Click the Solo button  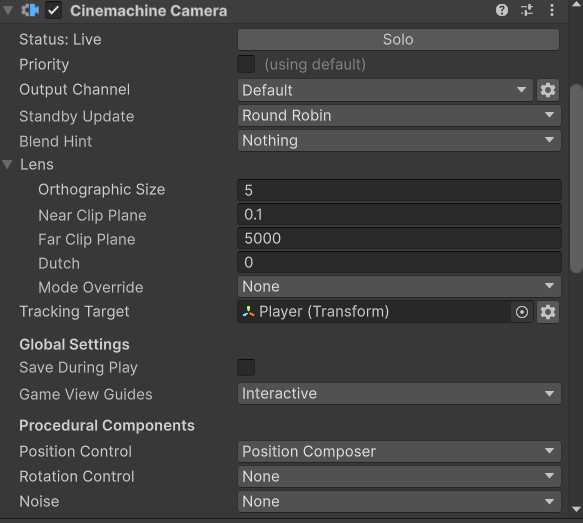point(398,39)
